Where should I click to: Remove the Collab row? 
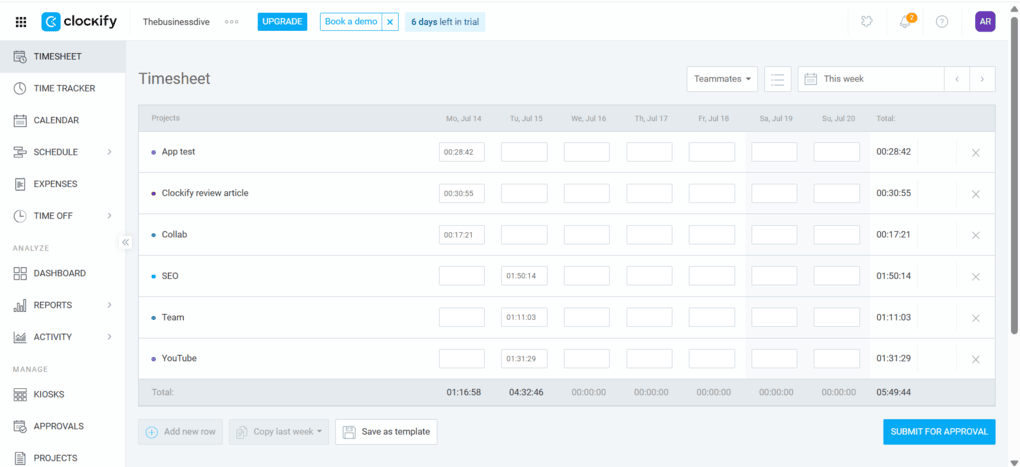click(x=975, y=235)
